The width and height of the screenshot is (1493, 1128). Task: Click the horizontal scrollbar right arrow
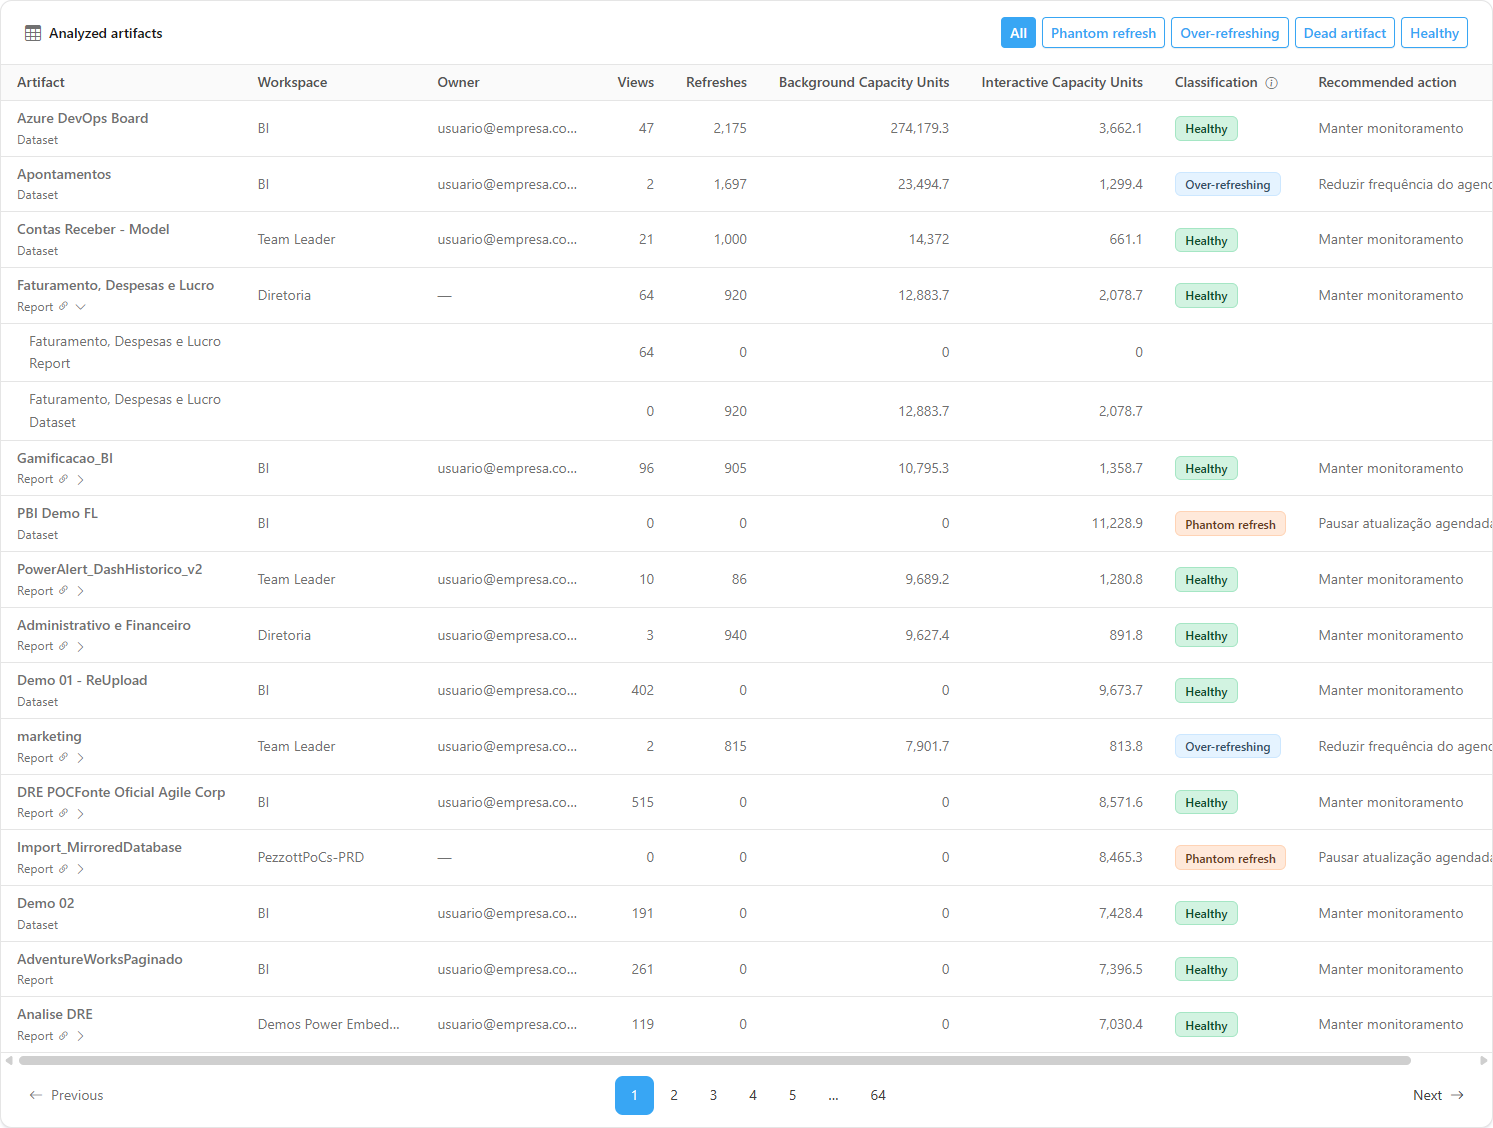pyautogui.click(x=1484, y=1060)
